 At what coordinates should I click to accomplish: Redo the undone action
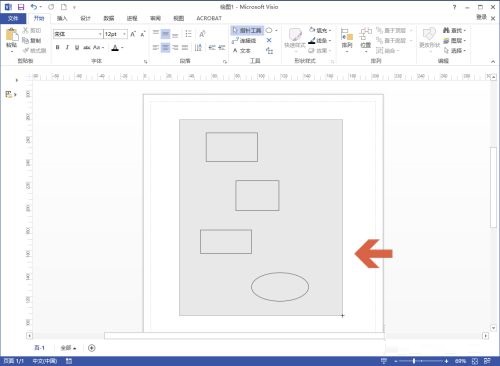point(51,7)
